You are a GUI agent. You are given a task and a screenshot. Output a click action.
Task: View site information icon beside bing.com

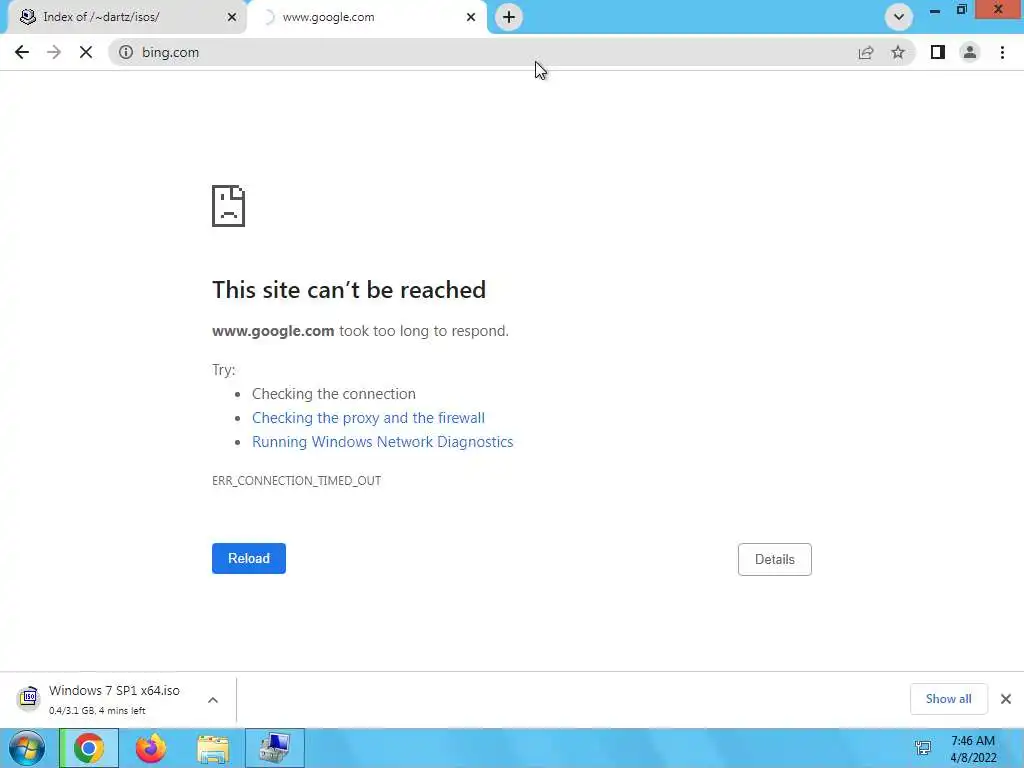[x=126, y=52]
